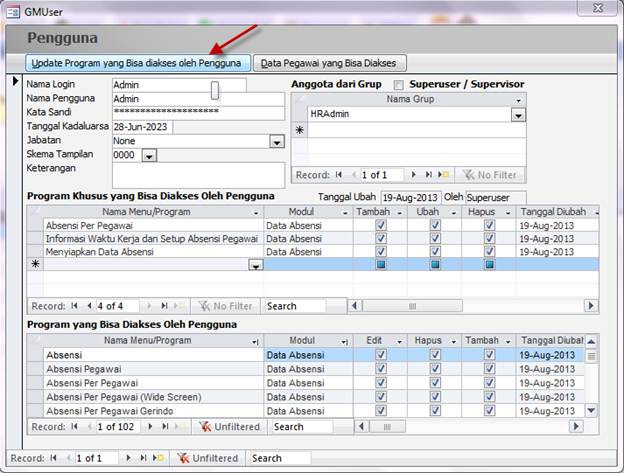Uncheck Edit for Absensi row

point(381,354)
